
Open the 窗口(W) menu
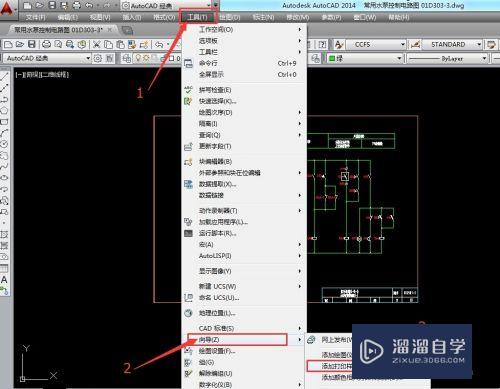[x=365, y=17]
